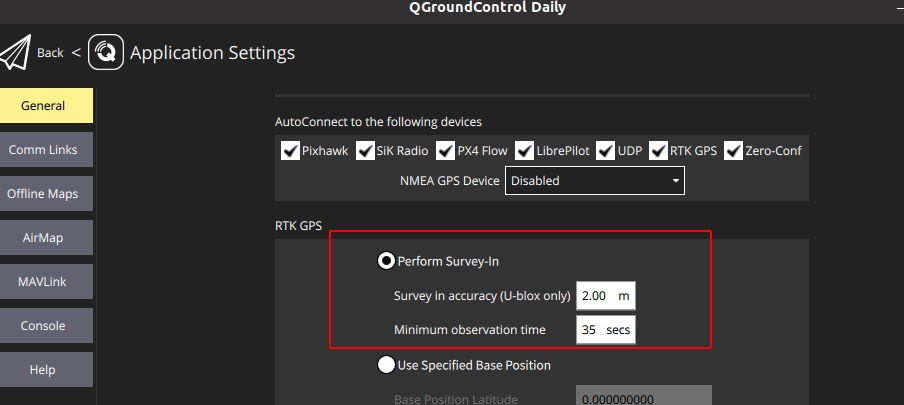This screenshot has width=904, height=405.
Task: Open the Help tab
Action: (46, 369)
